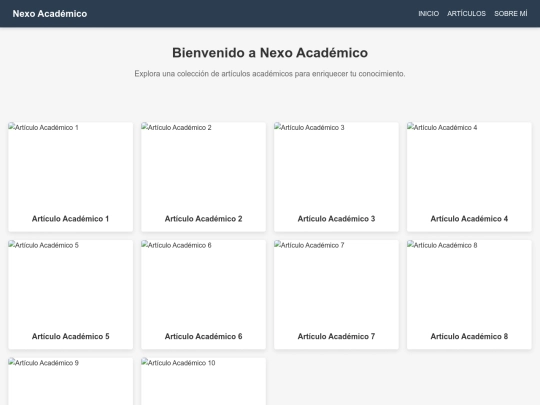Click the Nexo Académico site logo
Image resolution: width=540 pixels, height=405 pixels.
(x=50, y=14)
